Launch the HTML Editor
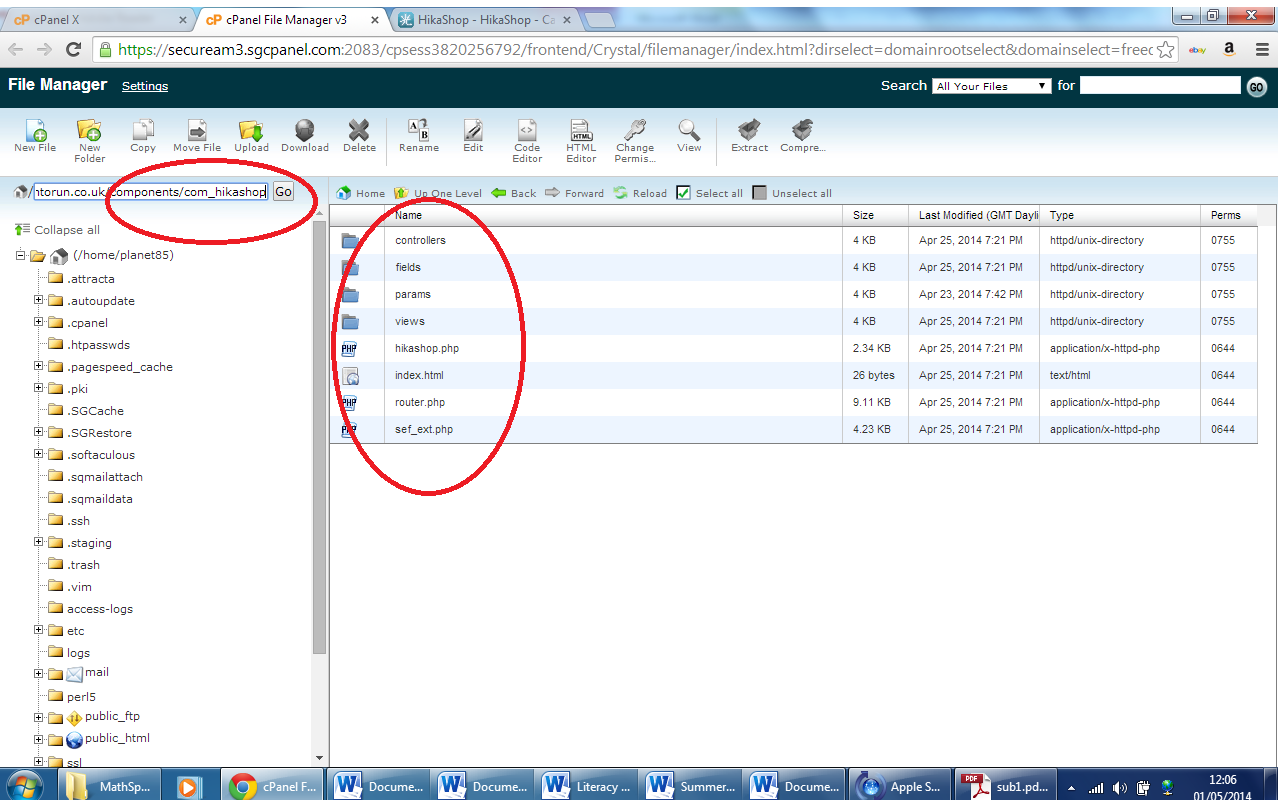Screen dimensions: 1280x800 [581, 130]
